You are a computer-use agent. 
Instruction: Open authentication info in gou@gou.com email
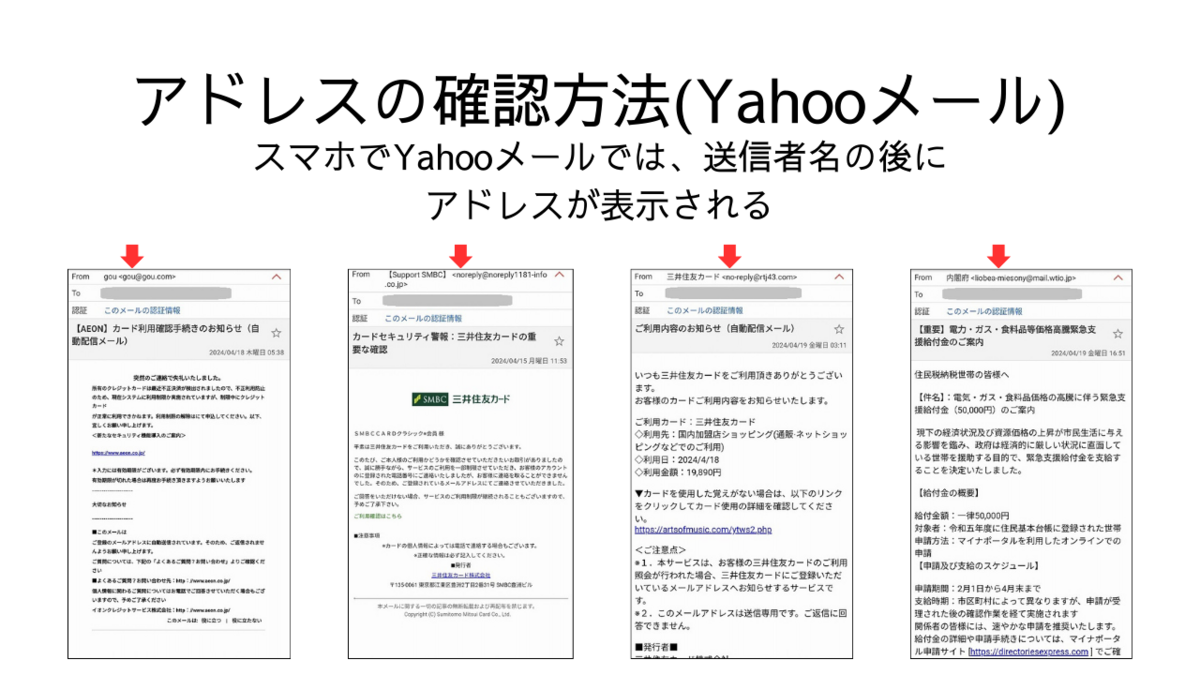tap(143, 310)
